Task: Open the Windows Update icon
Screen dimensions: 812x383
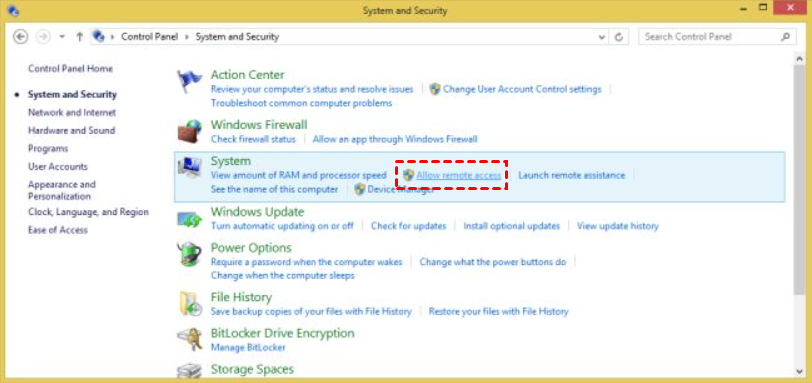Action: point(190,219)
